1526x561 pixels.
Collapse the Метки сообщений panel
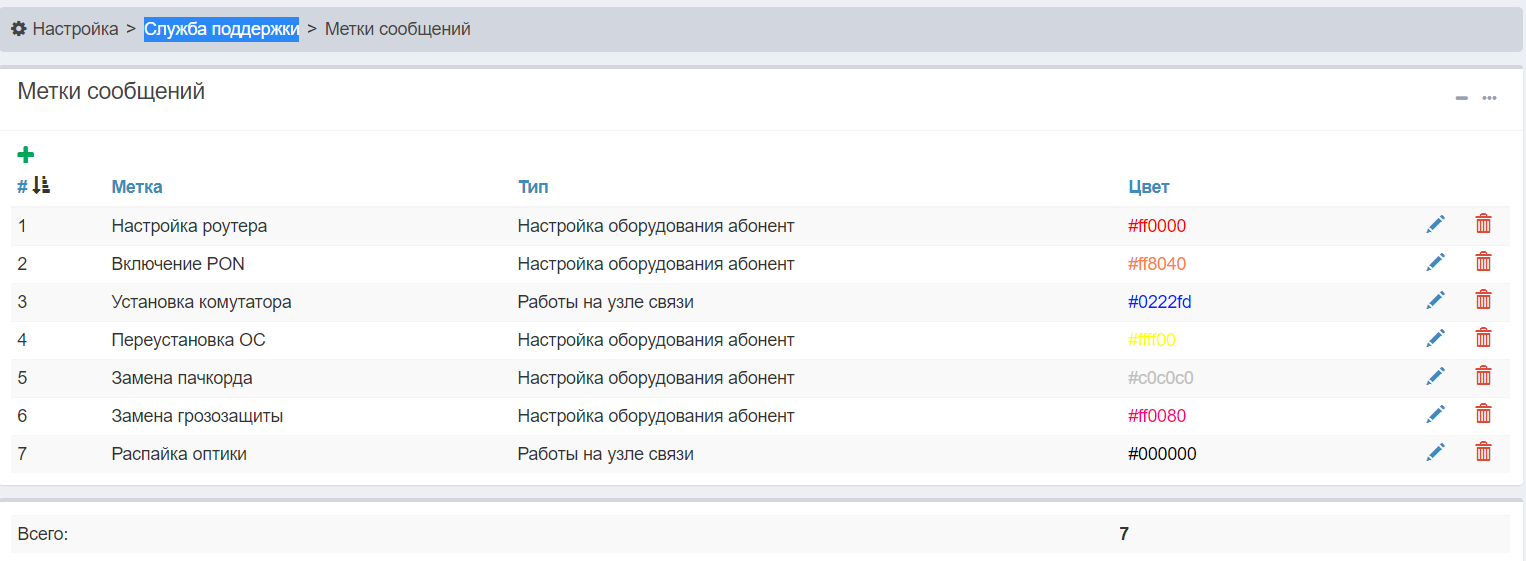(x=1461, y=98)
